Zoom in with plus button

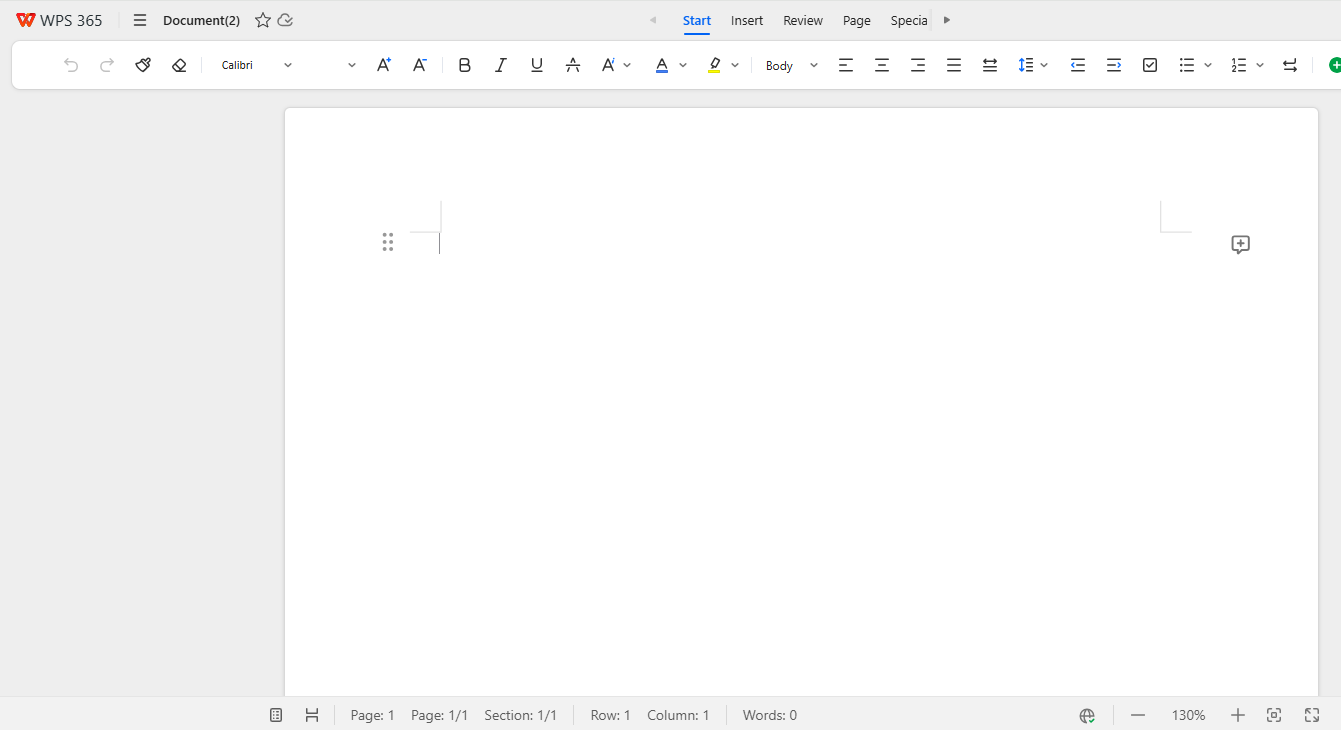point(1238,715)
